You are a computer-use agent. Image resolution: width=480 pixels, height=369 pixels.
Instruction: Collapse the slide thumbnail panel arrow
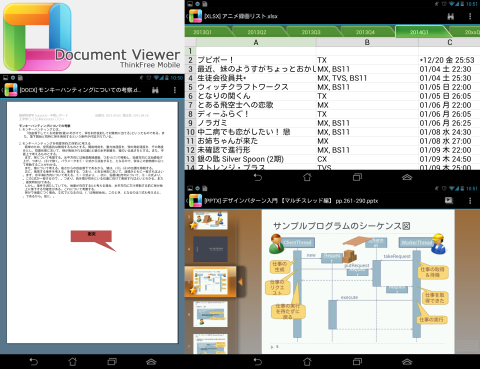click(x=241, y=282)
